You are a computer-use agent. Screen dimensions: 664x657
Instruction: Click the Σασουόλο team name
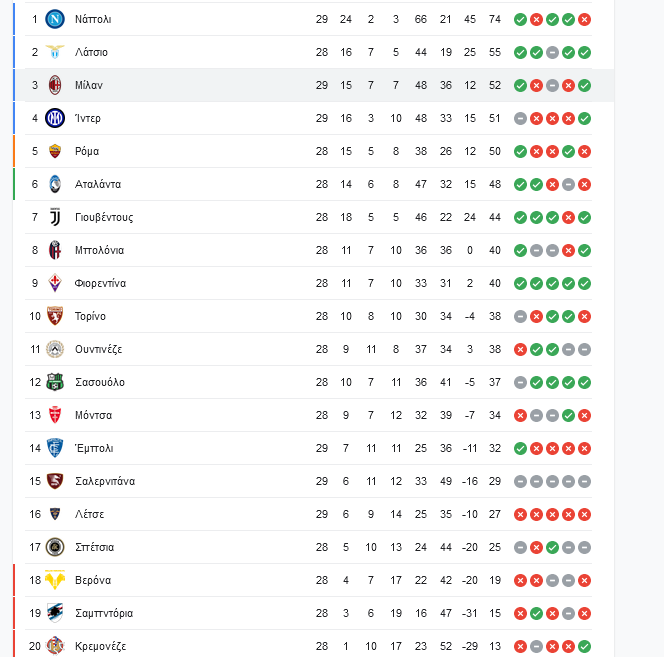click(x=100, y=382)
